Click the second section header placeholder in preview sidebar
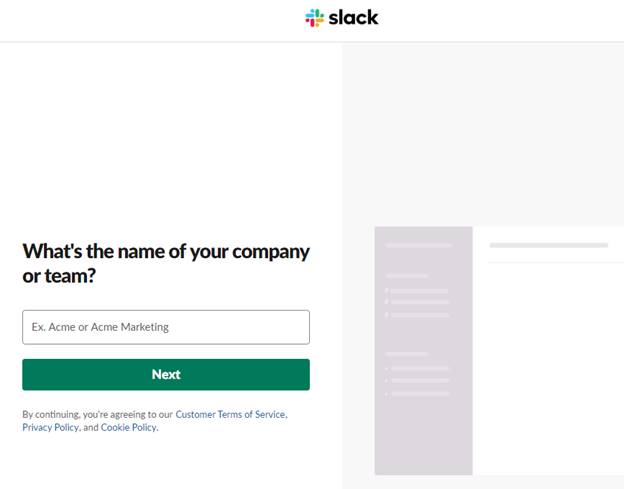This screenshot has height=489, width=624. tap(407, 353)
